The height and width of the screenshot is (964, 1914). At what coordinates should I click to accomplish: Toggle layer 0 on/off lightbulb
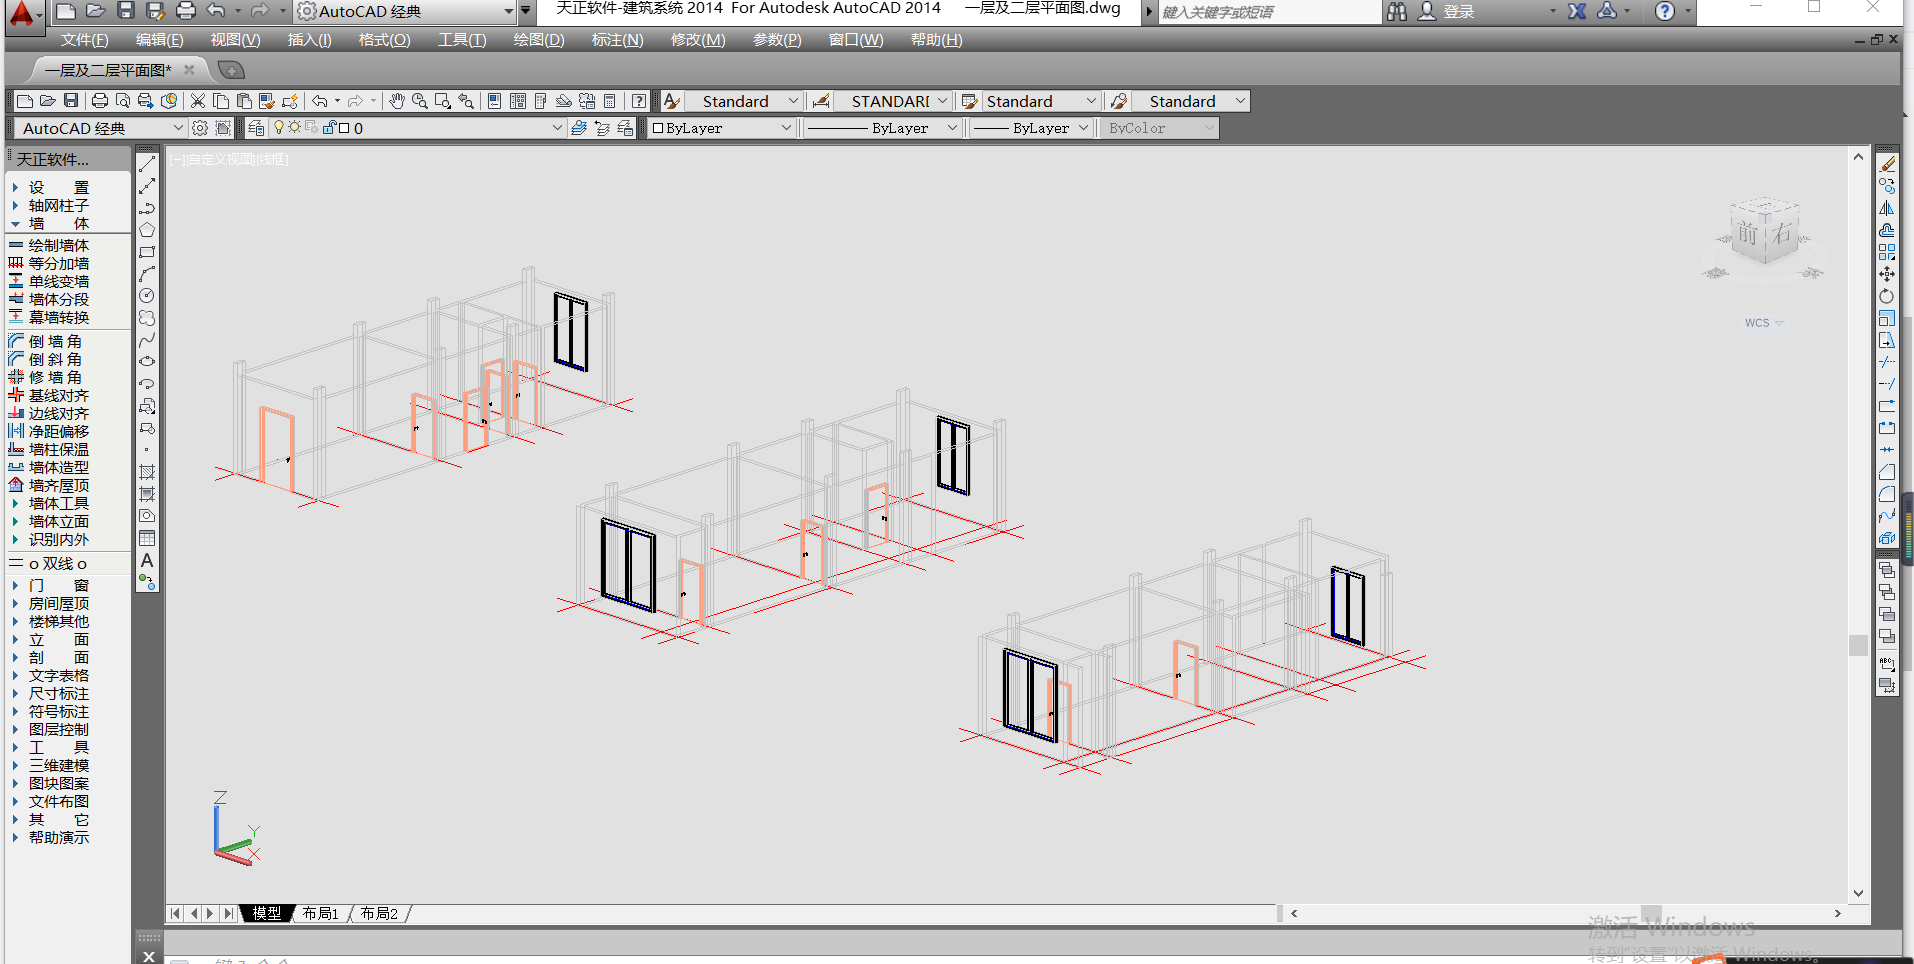[280, 127]
